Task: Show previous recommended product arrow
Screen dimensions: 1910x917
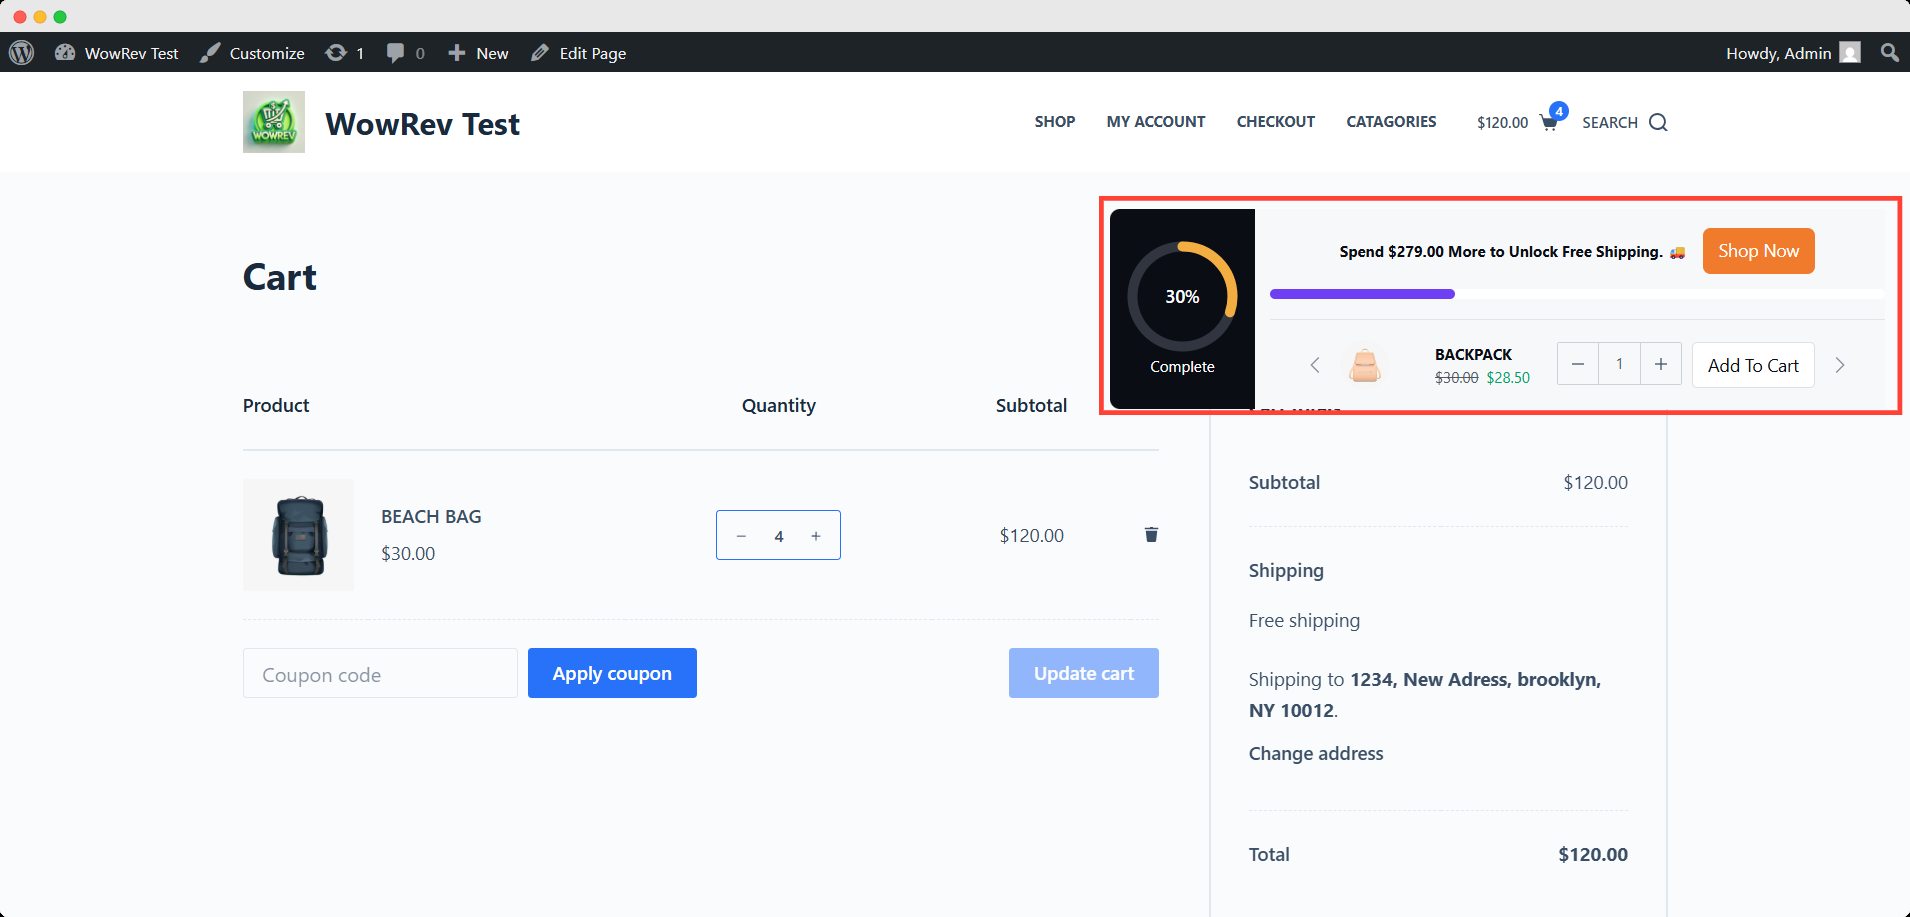Action: [x=1315, y=365]
